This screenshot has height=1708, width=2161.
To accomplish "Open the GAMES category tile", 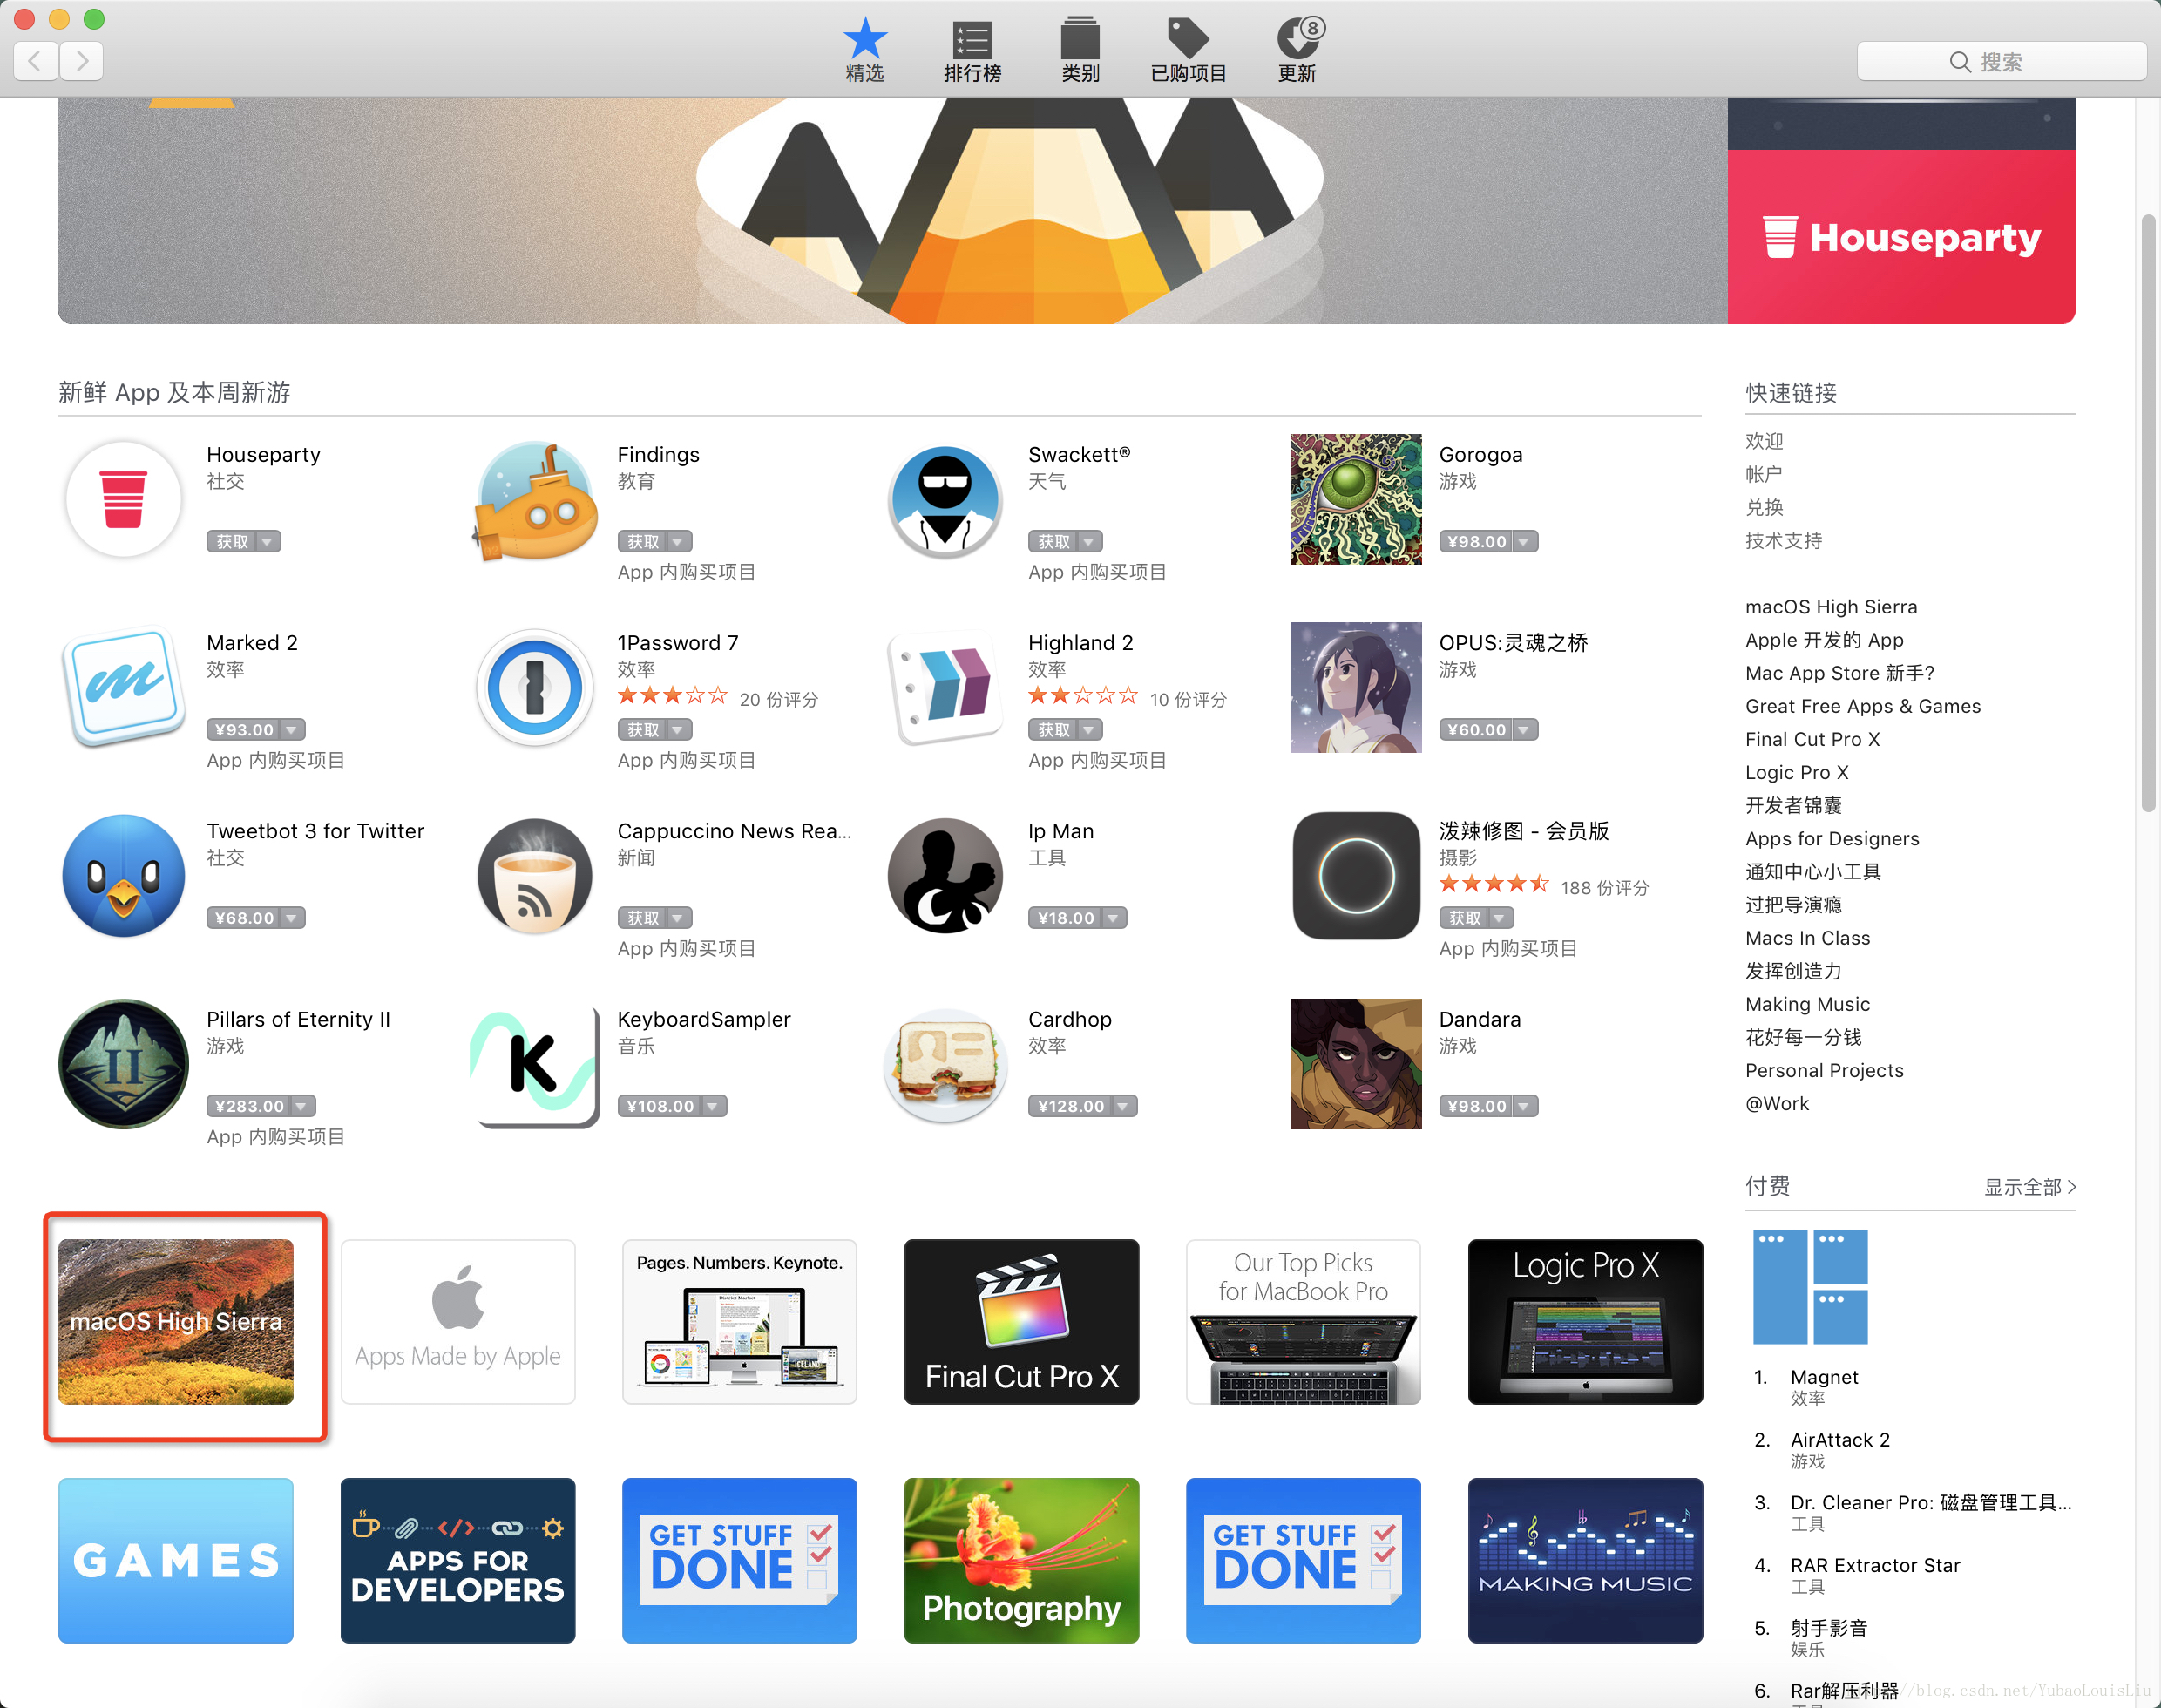I will pyautogui.click(x=176, y=1561).
